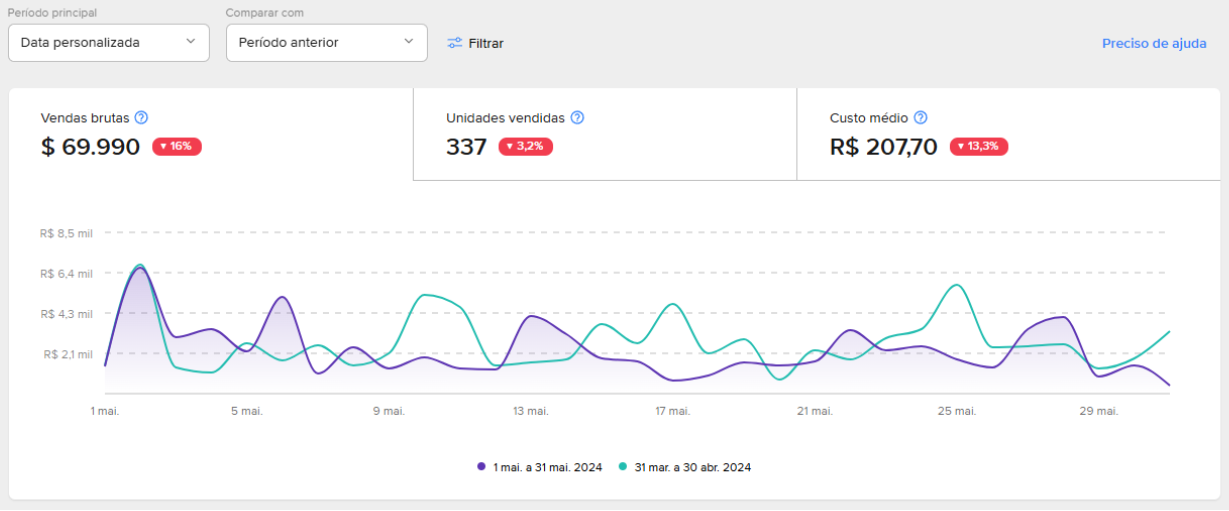Click the 1 mai. date label
This screenshot has height=511, width=1229.
coord(105,411)
